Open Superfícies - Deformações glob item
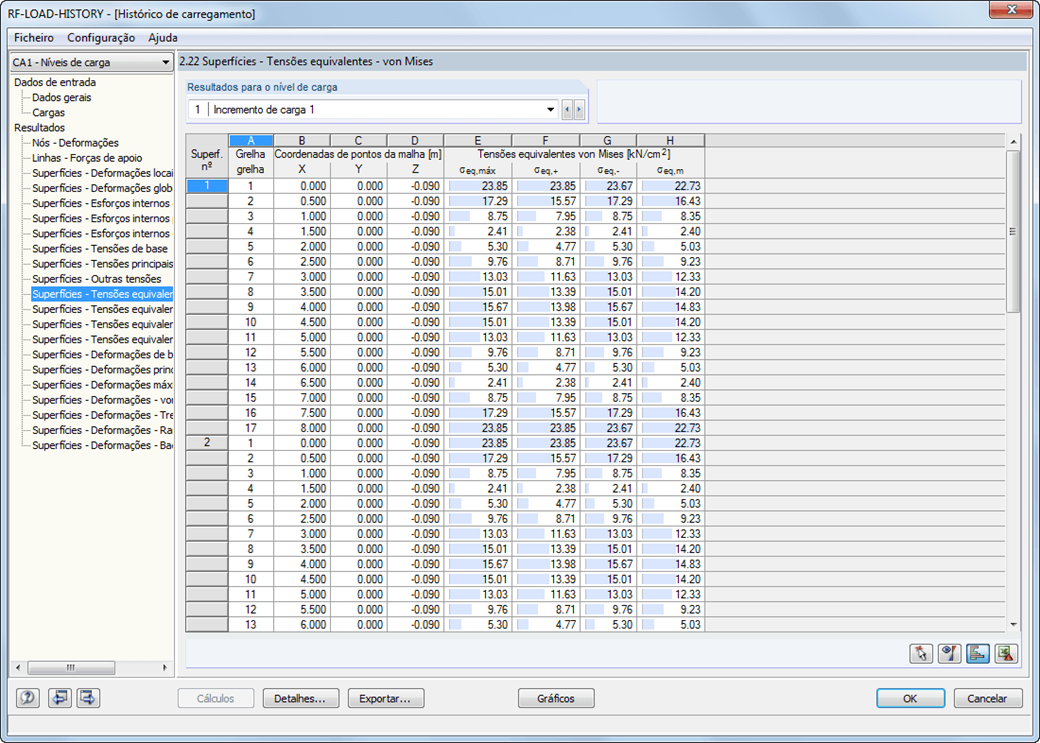1040x743 pixels. (x=102, y=188)
